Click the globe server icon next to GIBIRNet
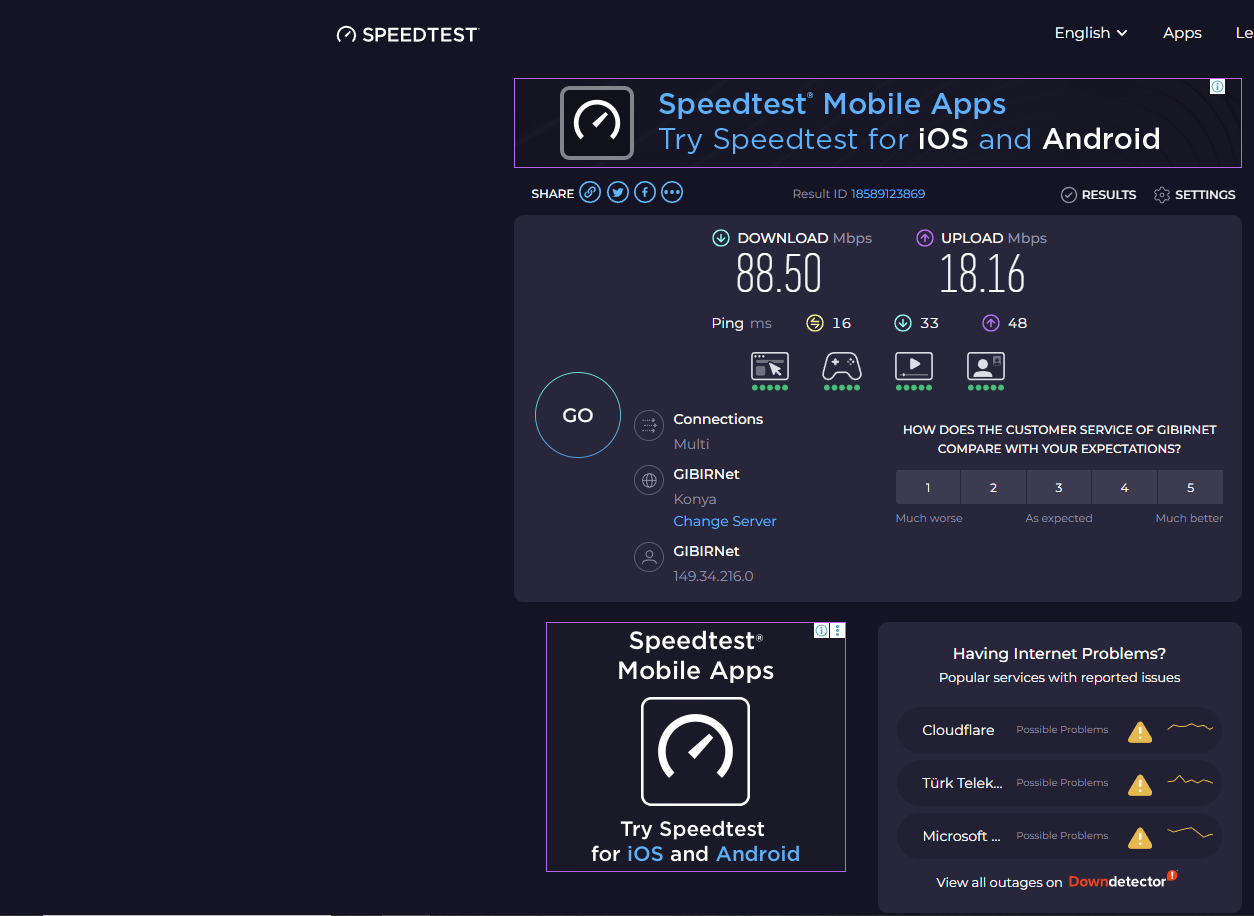Viewport: 1254px width, 916px height. (x=649, y=480)
